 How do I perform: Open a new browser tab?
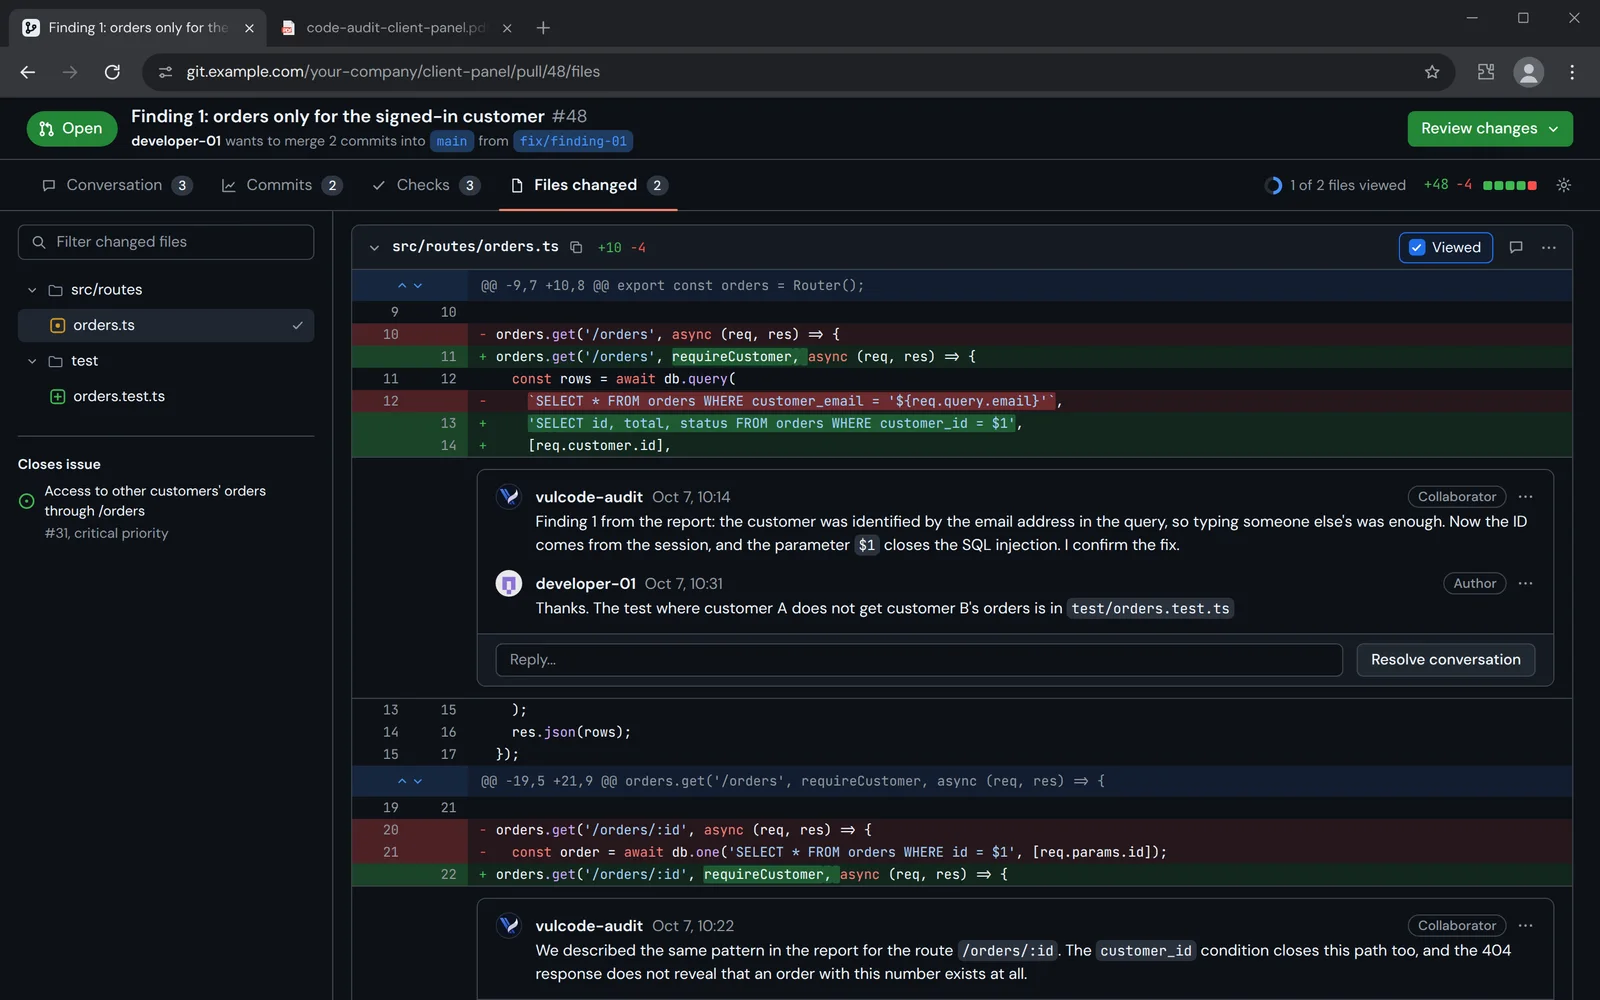[x=543, y=28]
